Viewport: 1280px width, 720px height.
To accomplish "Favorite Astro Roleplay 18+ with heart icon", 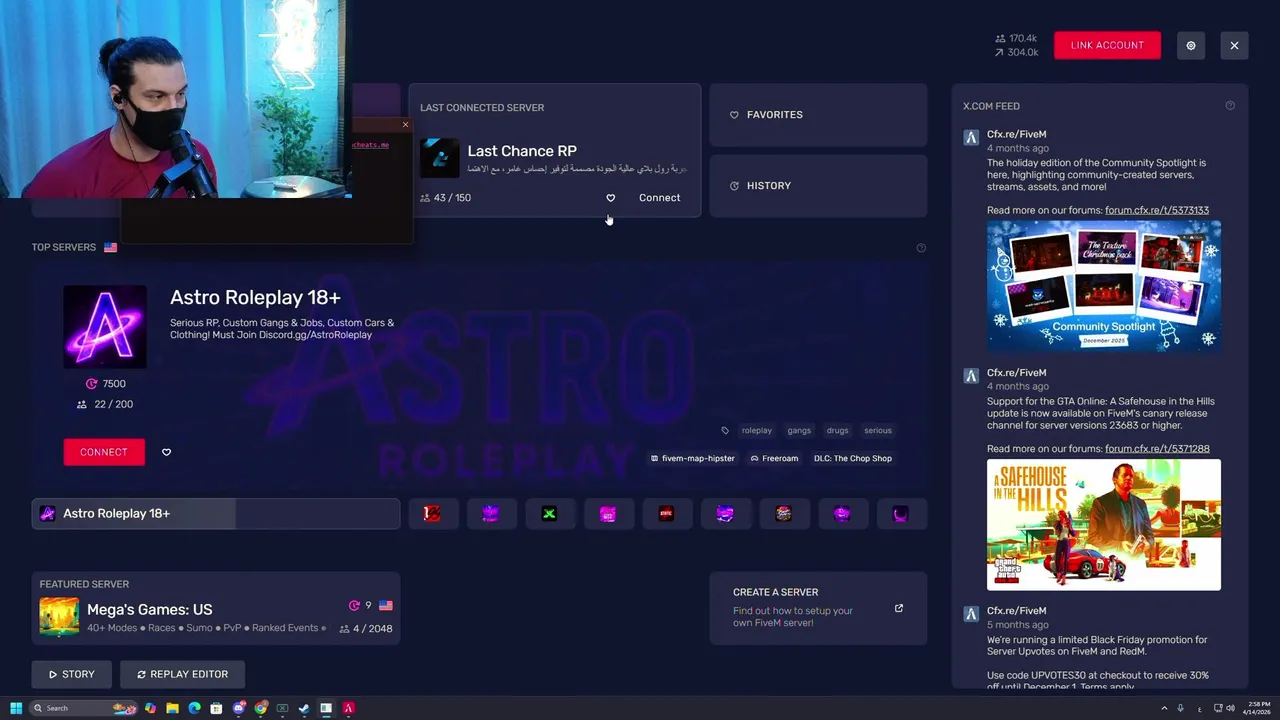I will tap(166, 452).
